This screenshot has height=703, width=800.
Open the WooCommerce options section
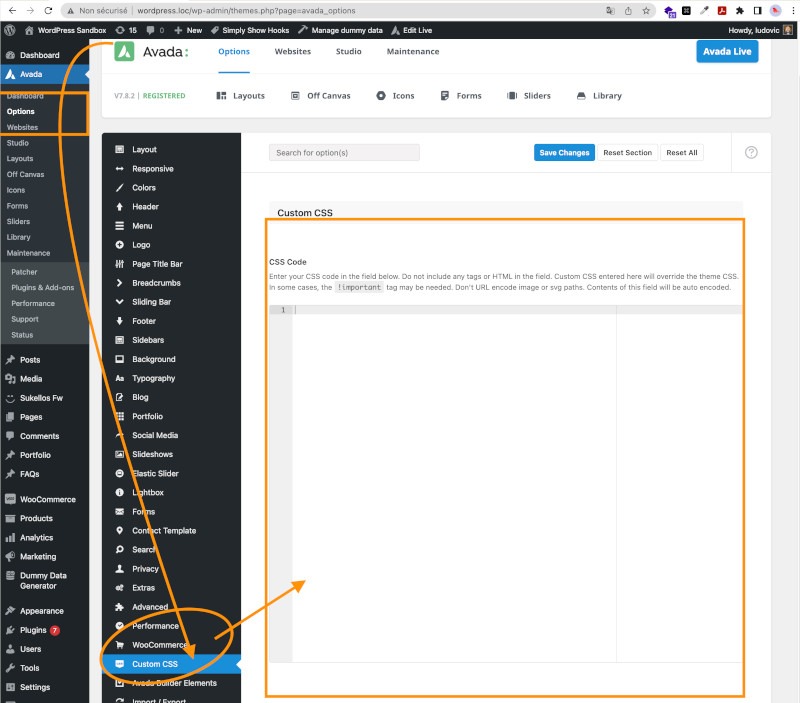155,645
